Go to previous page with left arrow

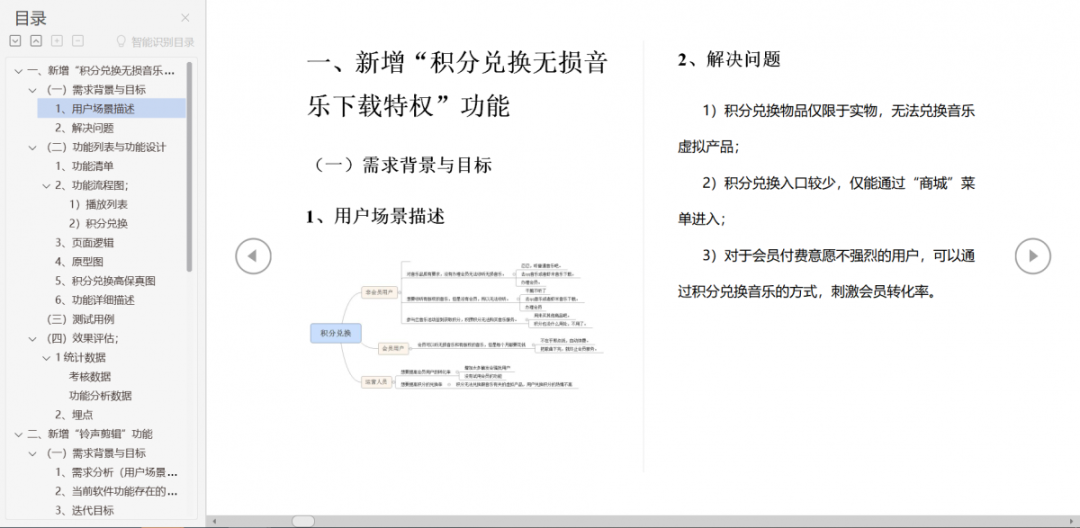click(x=253, y=256)
